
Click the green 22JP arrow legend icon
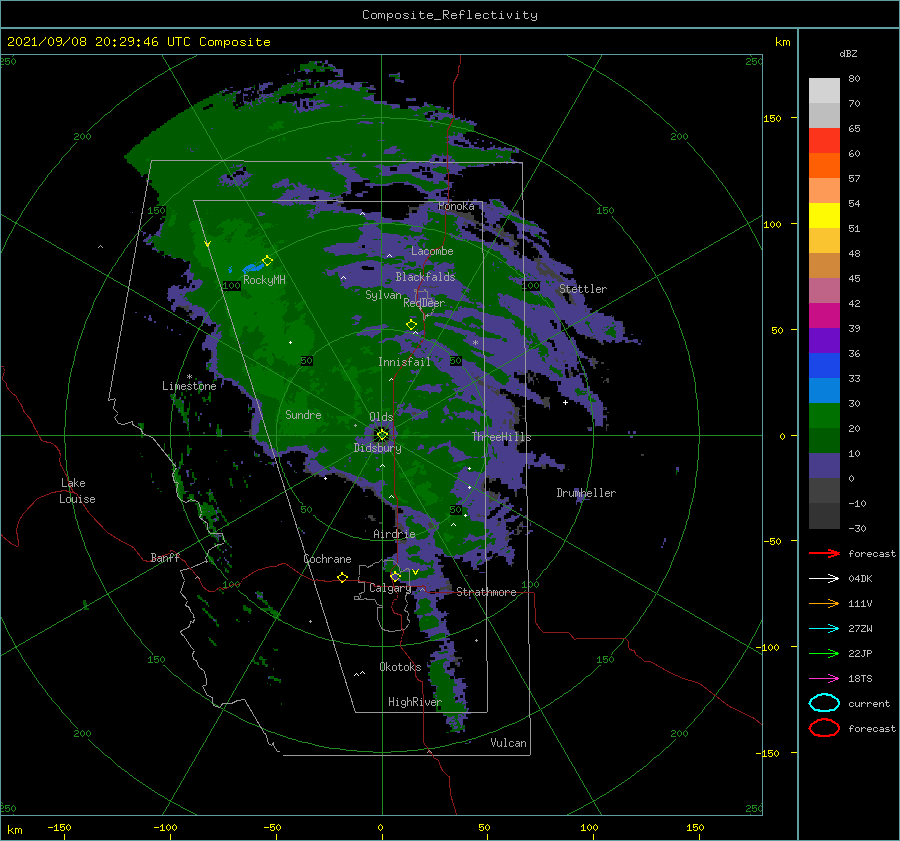click(824, 653)
